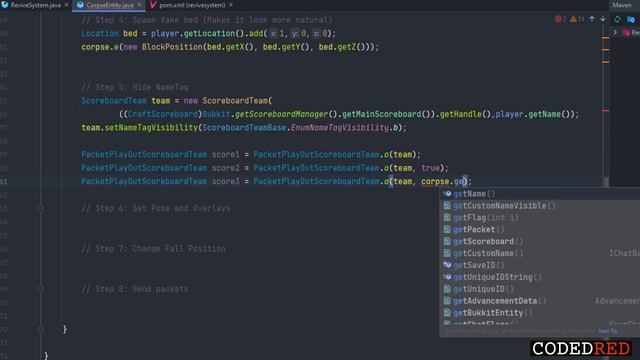Click the score1 variable name
640x360 pixels.
click(x=225, y=155)
